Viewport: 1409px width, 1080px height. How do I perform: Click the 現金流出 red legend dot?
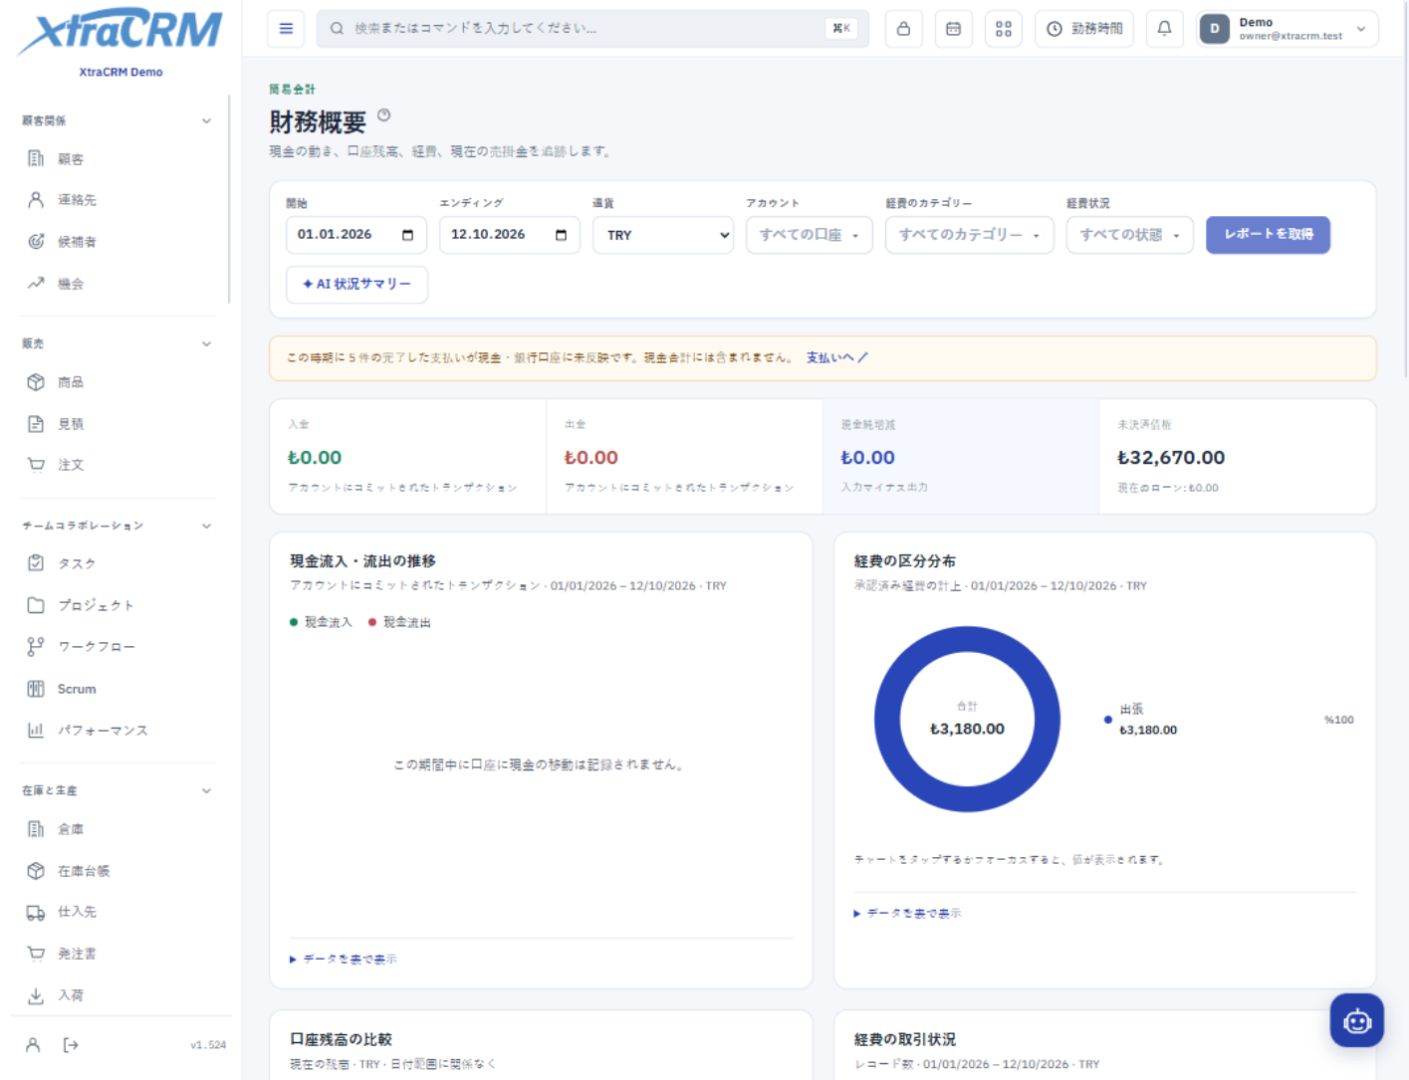(x=372, y=622)
